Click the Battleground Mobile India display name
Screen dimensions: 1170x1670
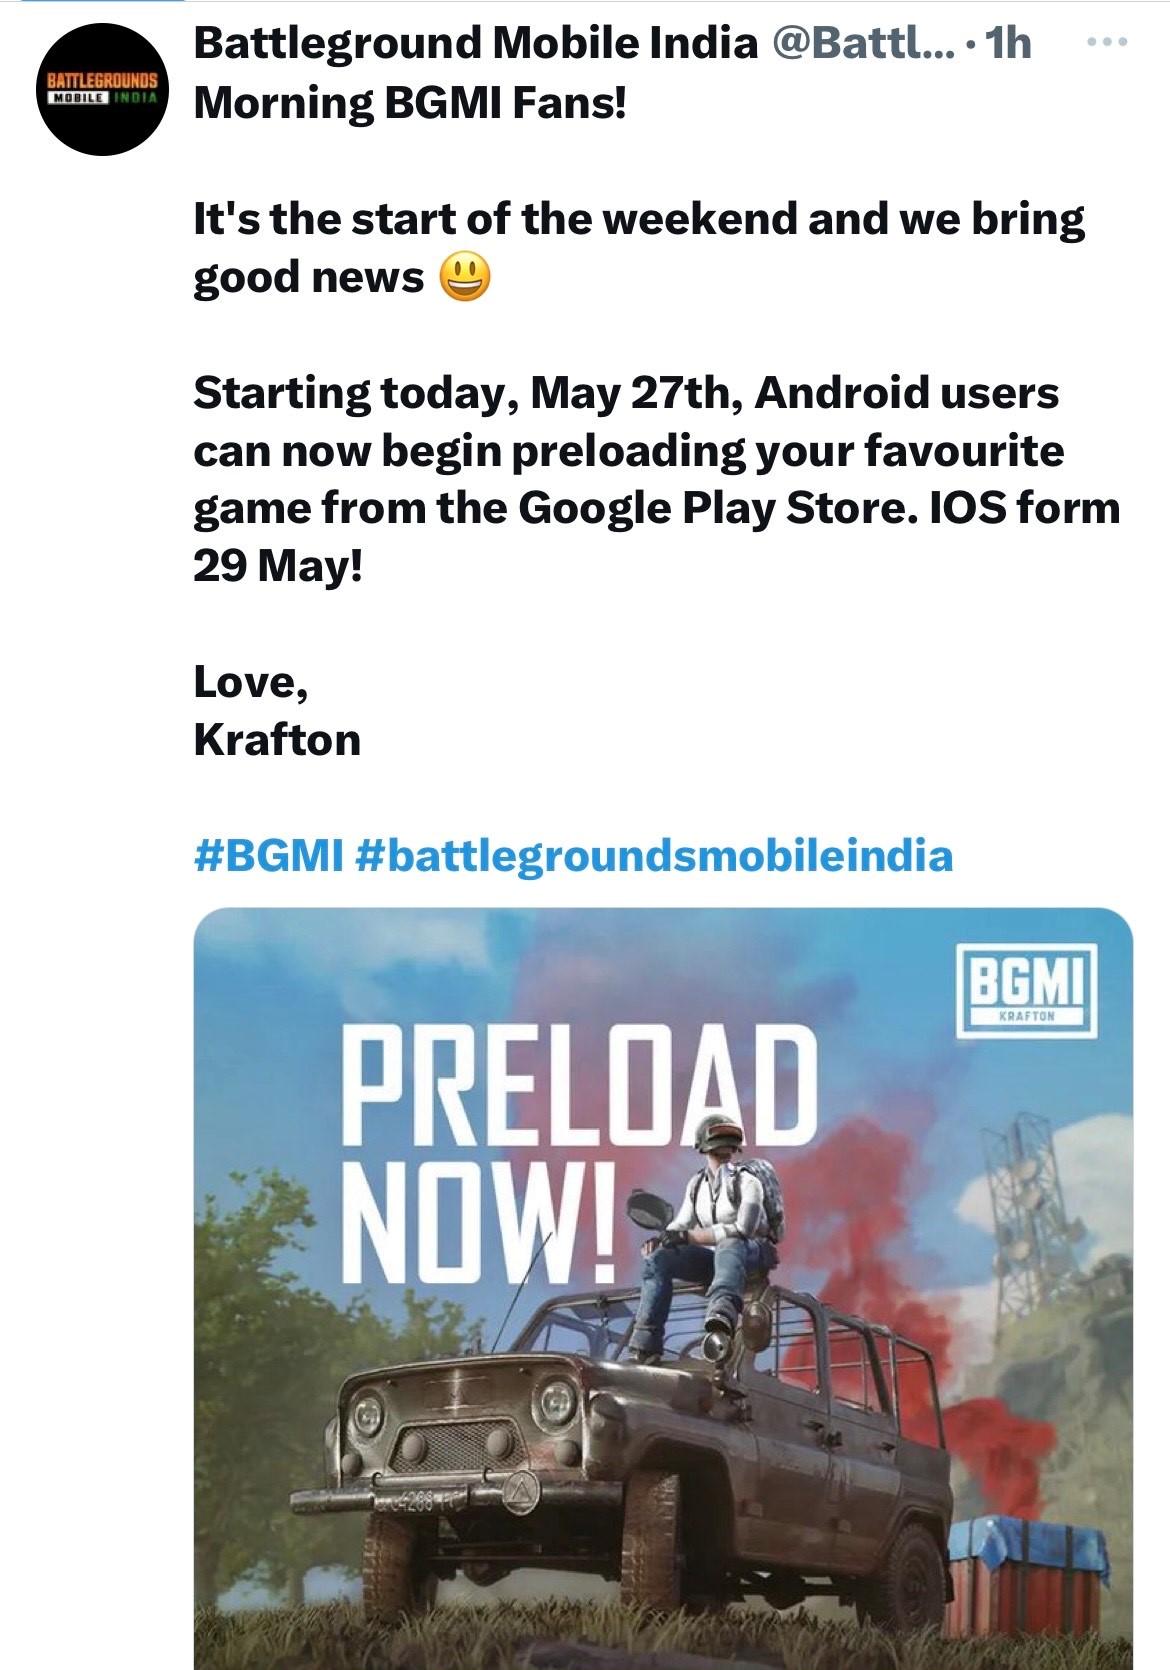(475, 43)
